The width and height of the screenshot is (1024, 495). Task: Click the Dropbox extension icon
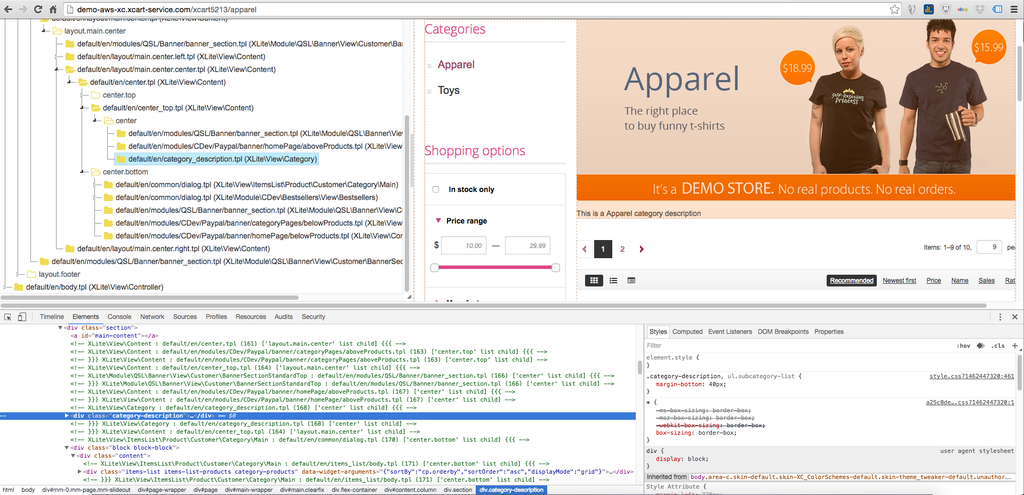click(x=980, y=9)
